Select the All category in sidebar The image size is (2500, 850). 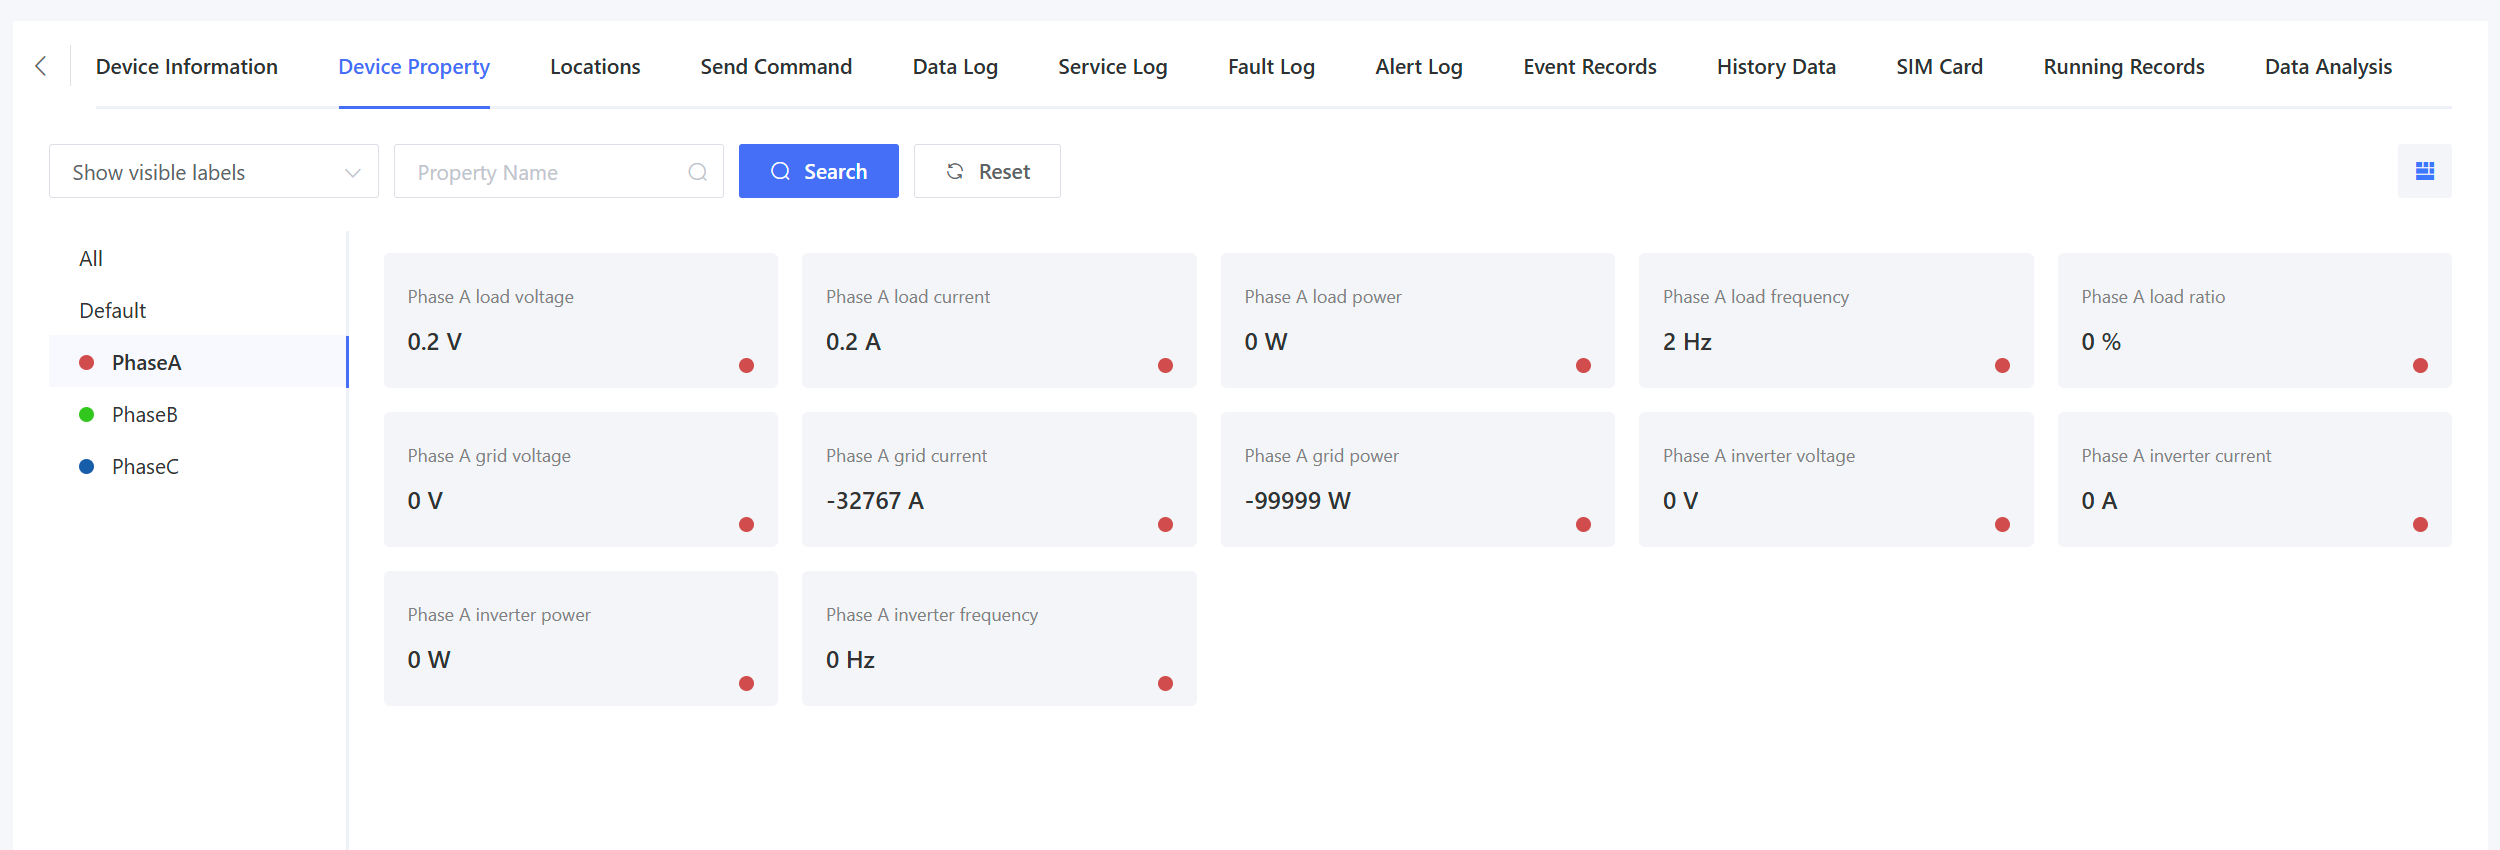(91, 258)
